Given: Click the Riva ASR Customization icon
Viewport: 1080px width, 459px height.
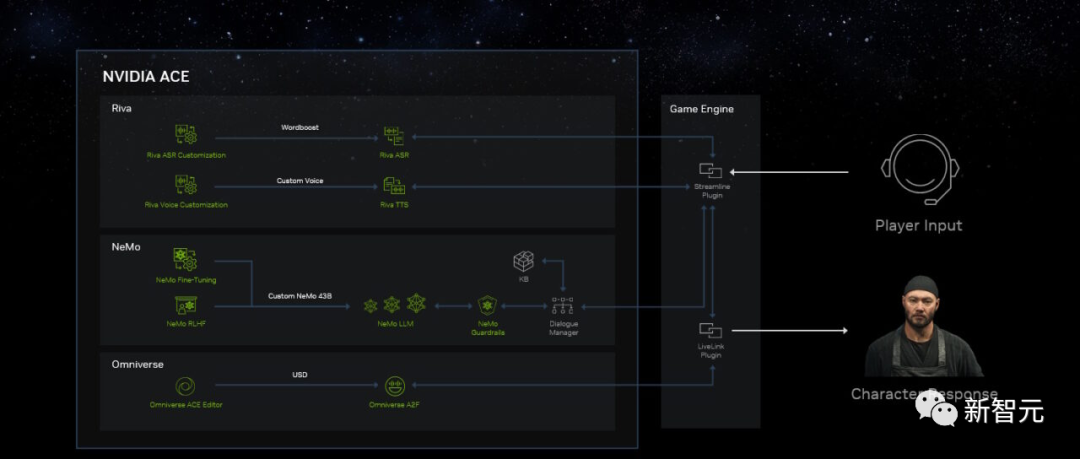Looking at the screenshot, I should [186, 135].
